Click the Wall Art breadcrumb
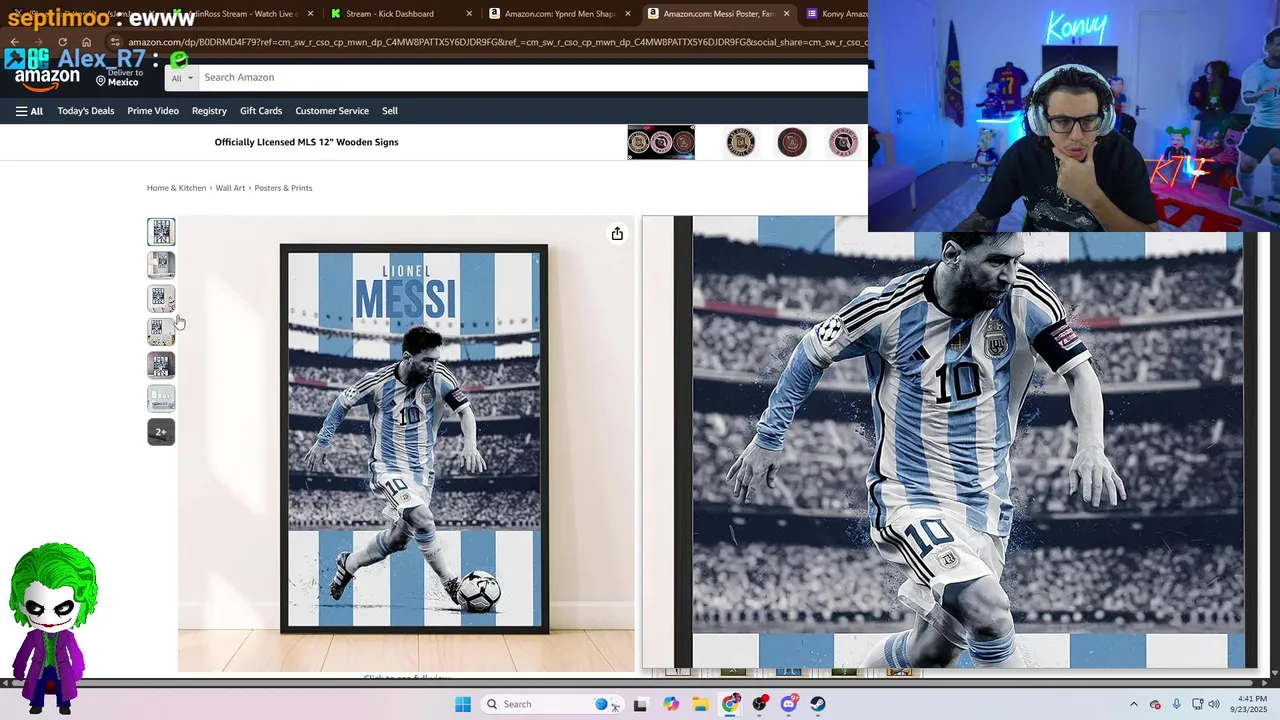The image size is (1280, 720). [230, 188]
